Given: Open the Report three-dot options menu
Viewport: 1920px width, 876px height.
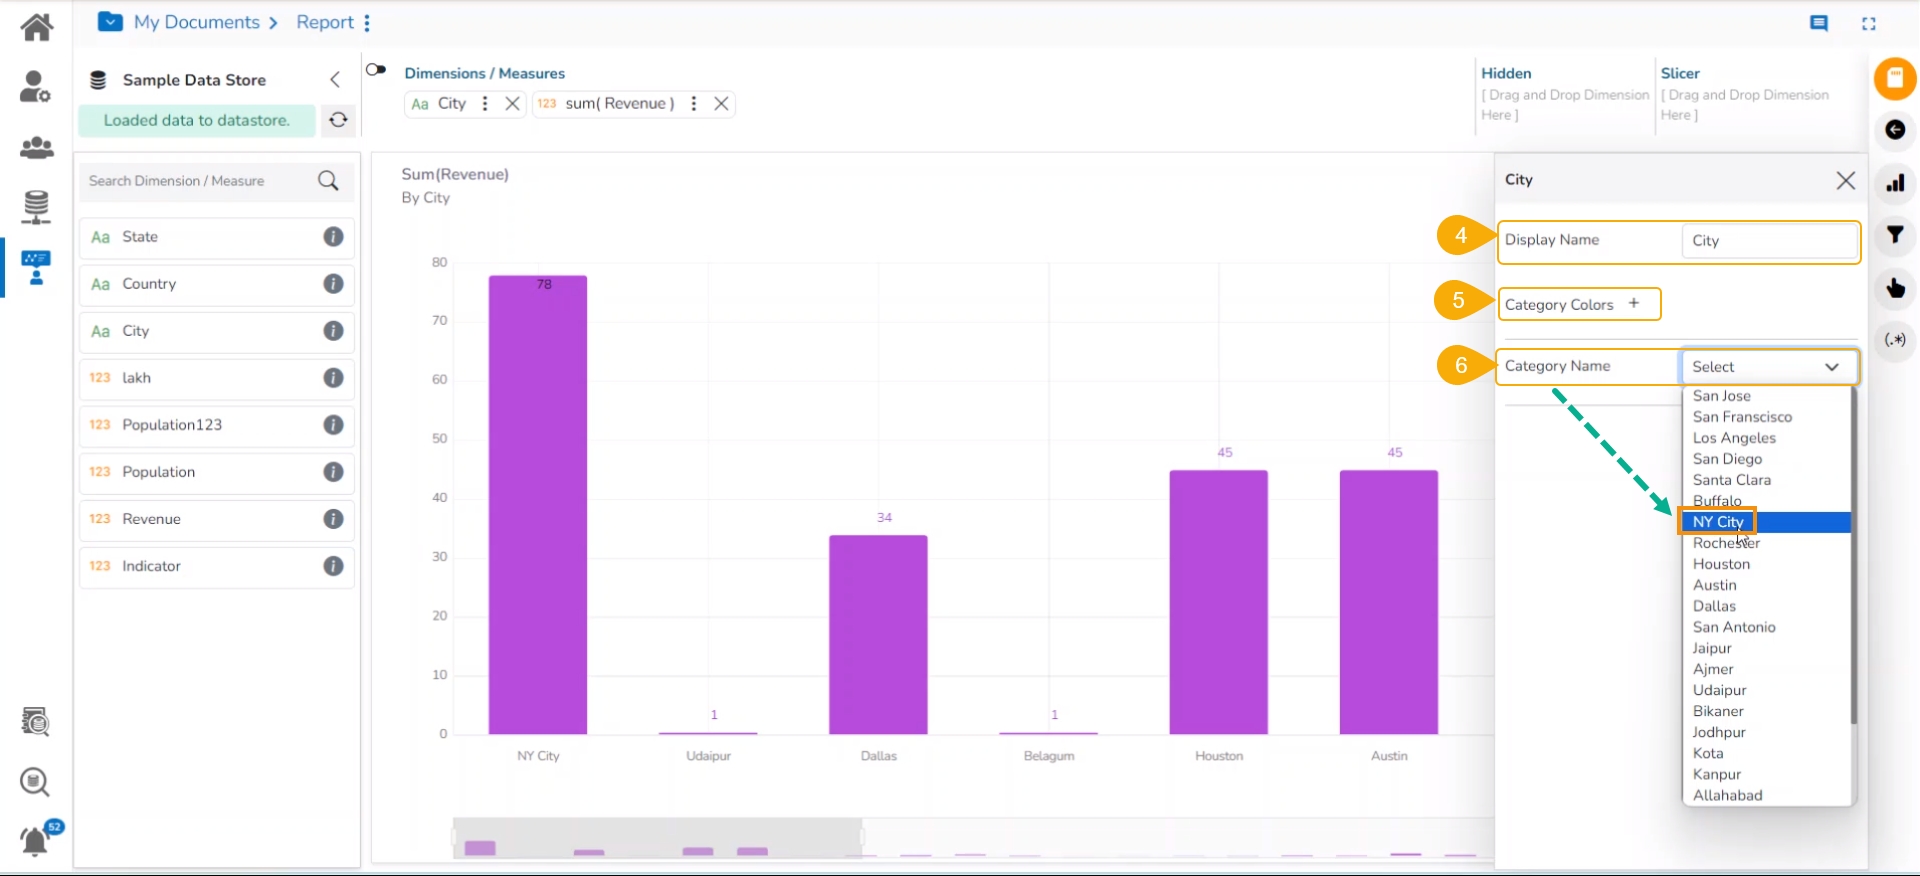Looking at the screenshot, I should pyautogui.click(x=367, y=23).
